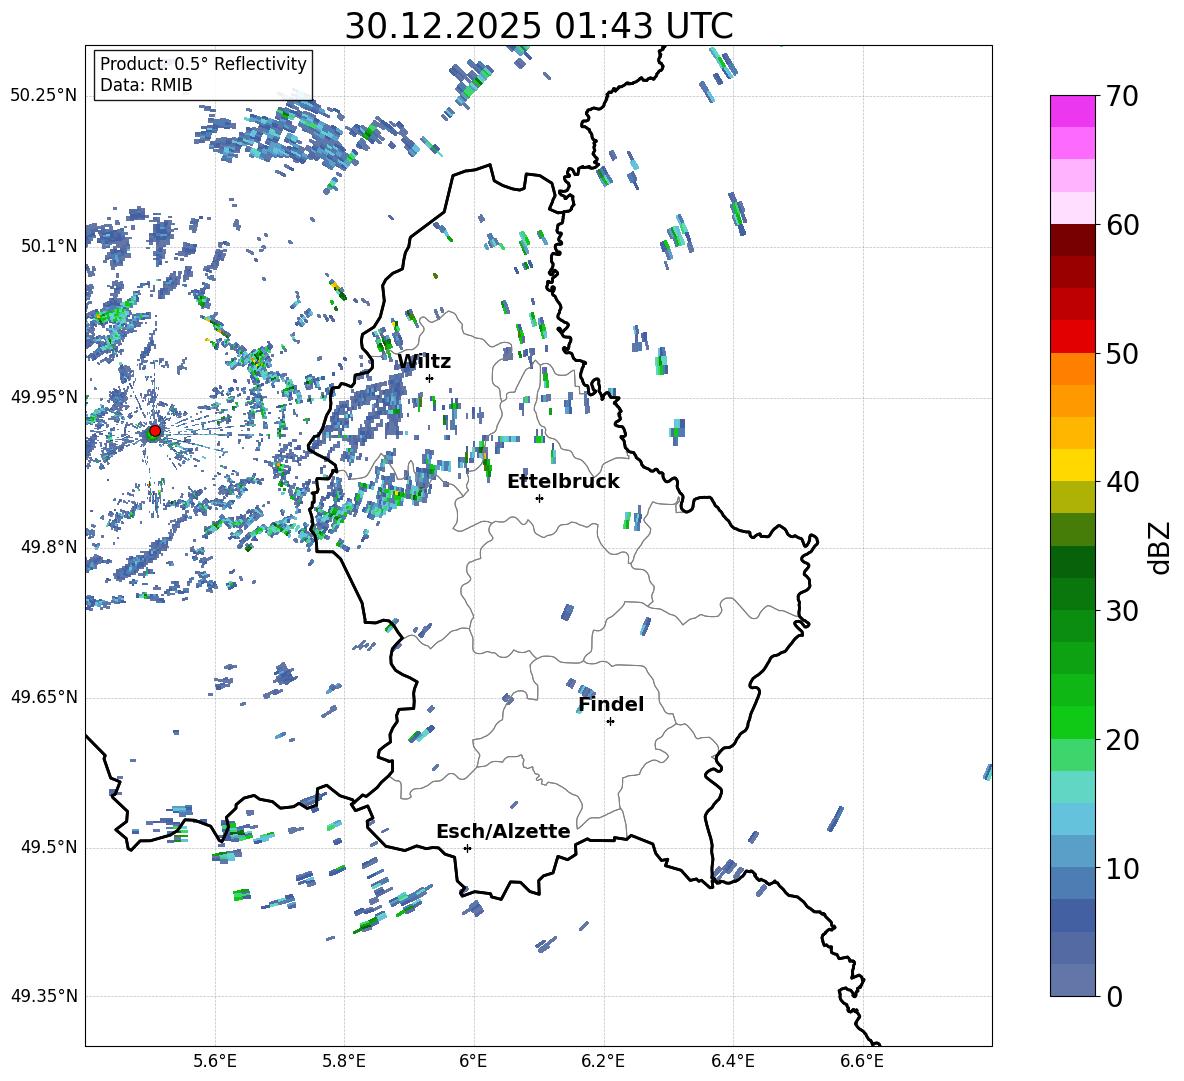1184x1081 pixels.
Task: Click the 10 tick label on colorbar
Action: 1122,868
